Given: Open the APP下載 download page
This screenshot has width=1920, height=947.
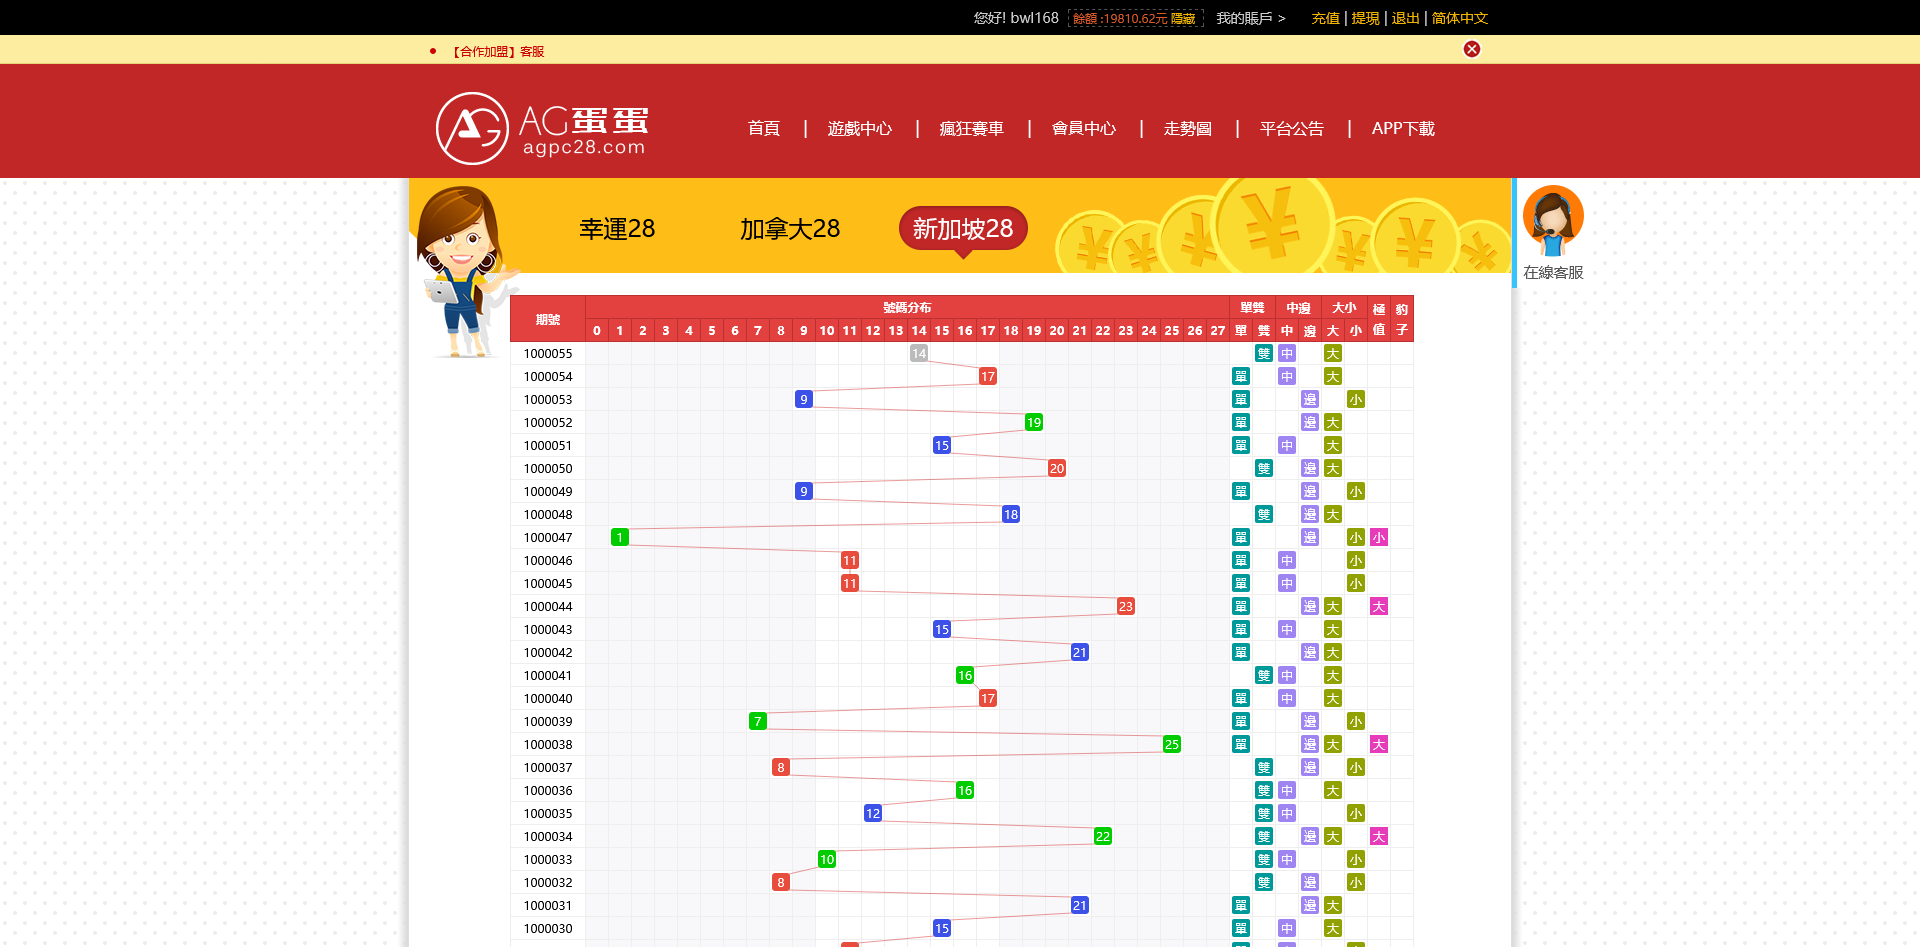Looking at the screenshot, I should 1402,128.
